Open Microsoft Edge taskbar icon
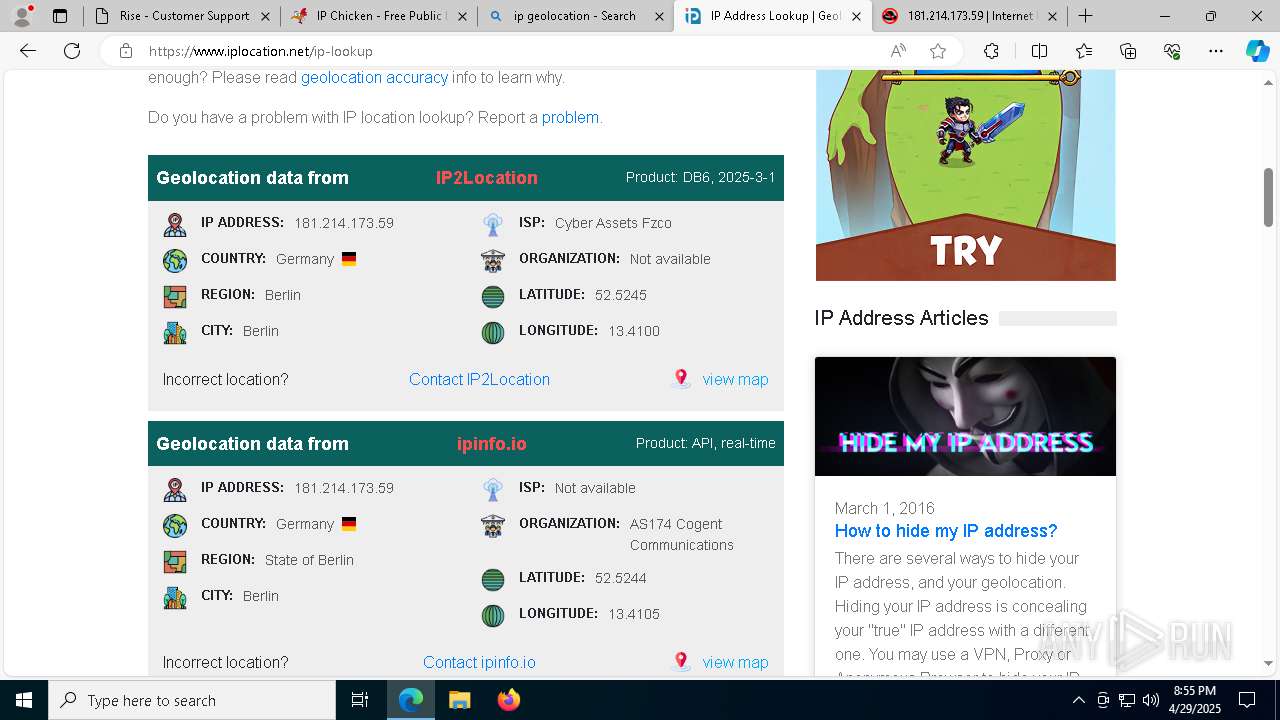The image size is (1280, 720). [411, 700]
